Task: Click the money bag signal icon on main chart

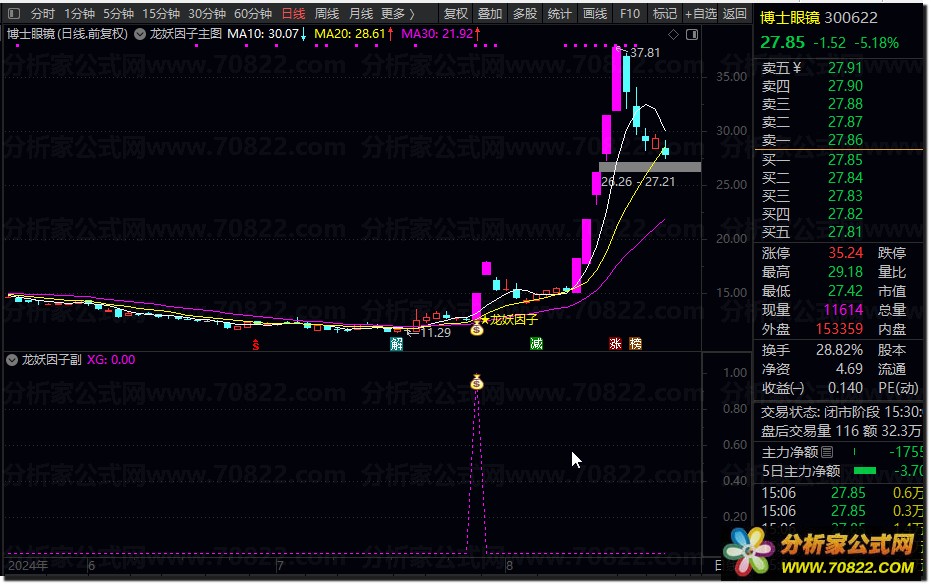Action: point(477,328)
